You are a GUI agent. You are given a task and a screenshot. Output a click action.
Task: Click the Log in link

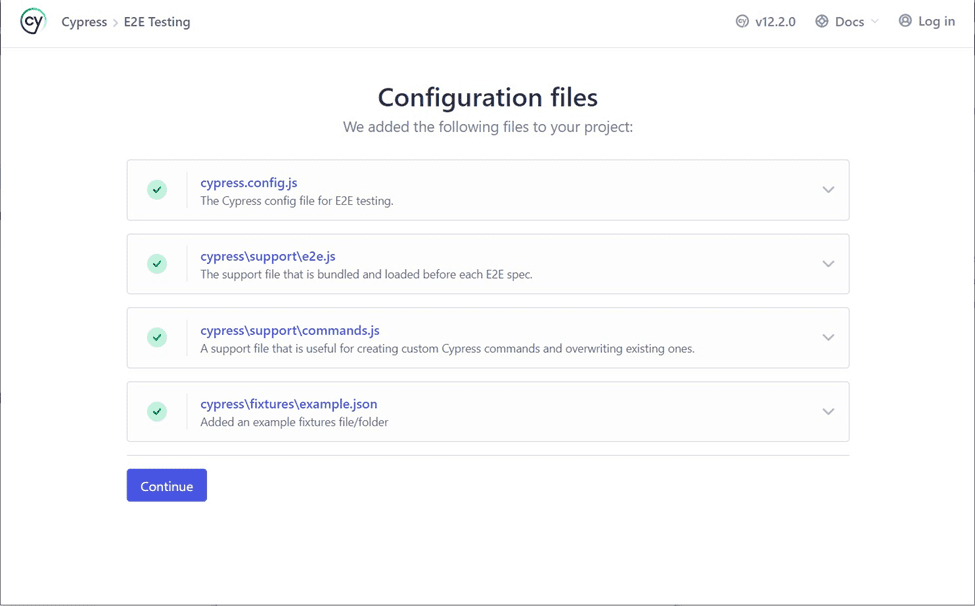[936, 21]
